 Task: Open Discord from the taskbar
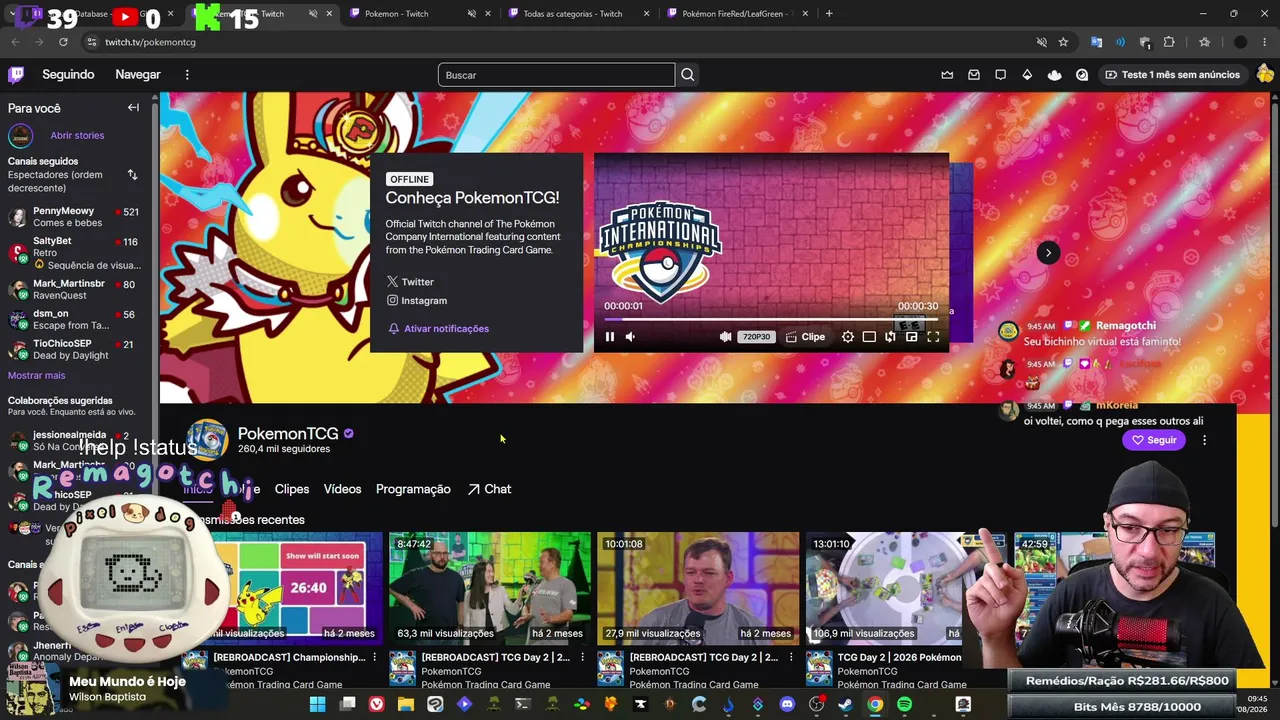coord(787,705)
